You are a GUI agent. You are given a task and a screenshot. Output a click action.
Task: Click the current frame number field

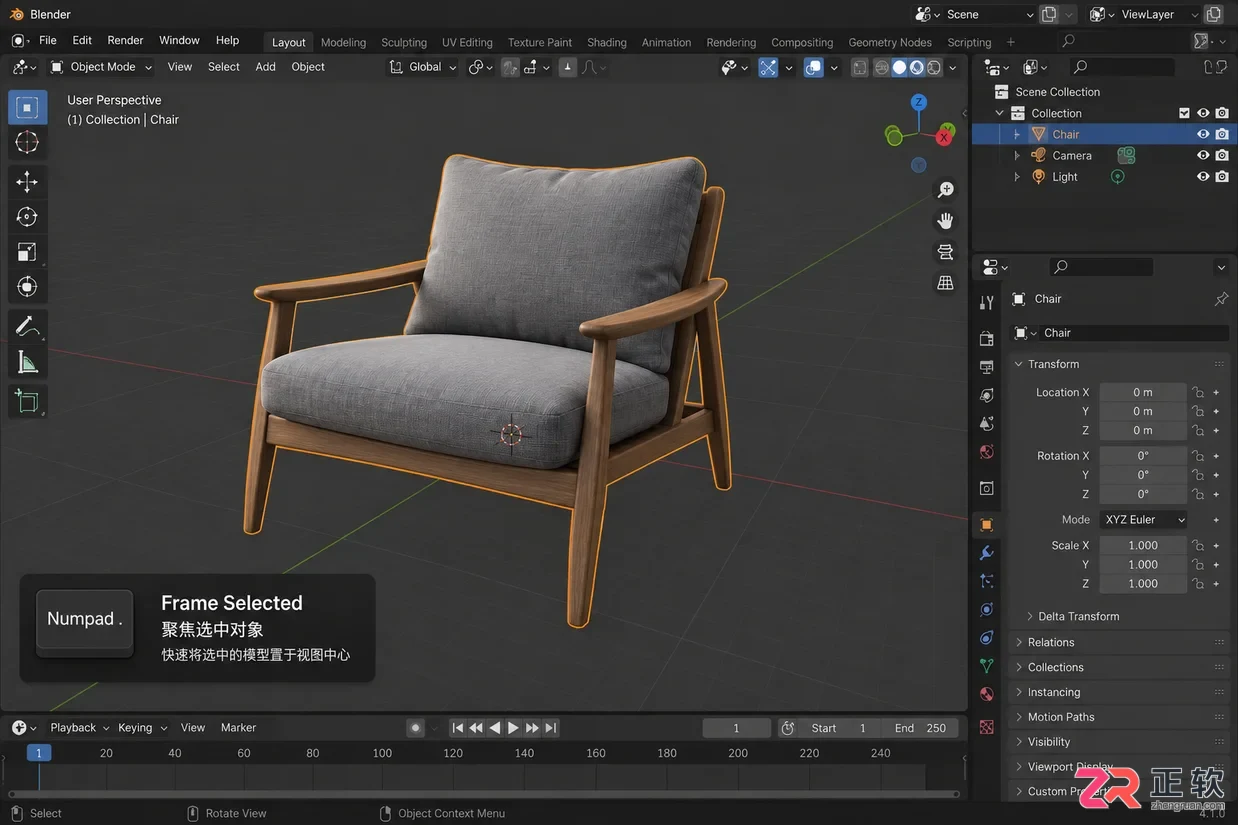click(x=736, y=728)
